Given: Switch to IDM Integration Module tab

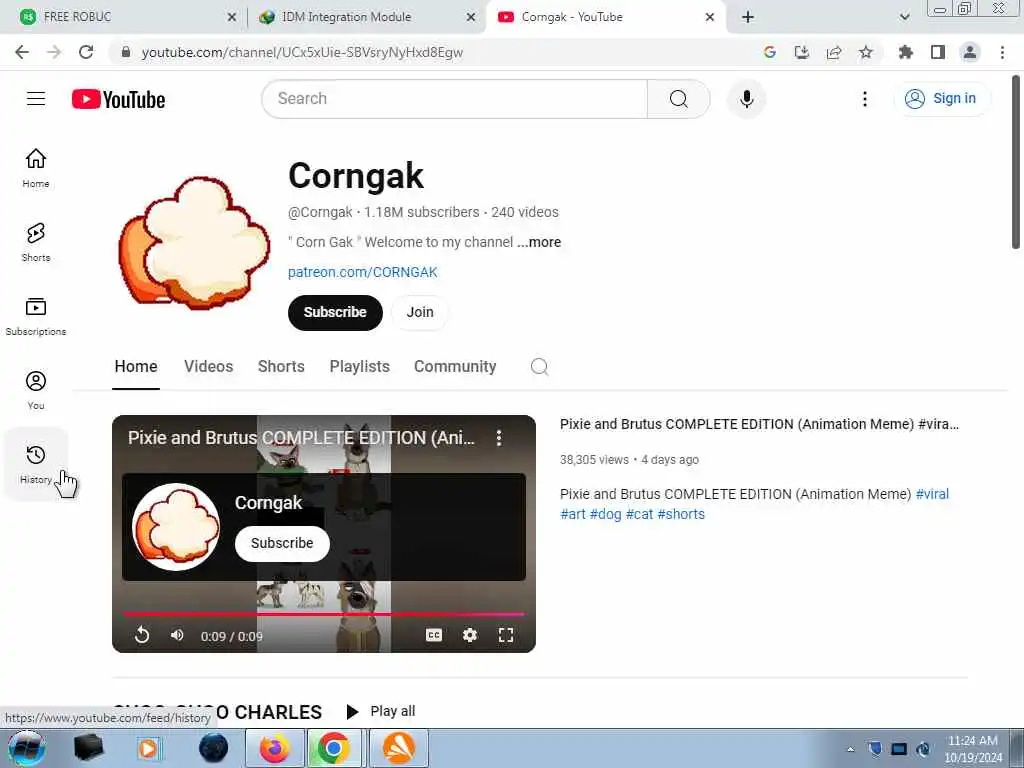Looking at the screenshot, I should click(366, 17).
